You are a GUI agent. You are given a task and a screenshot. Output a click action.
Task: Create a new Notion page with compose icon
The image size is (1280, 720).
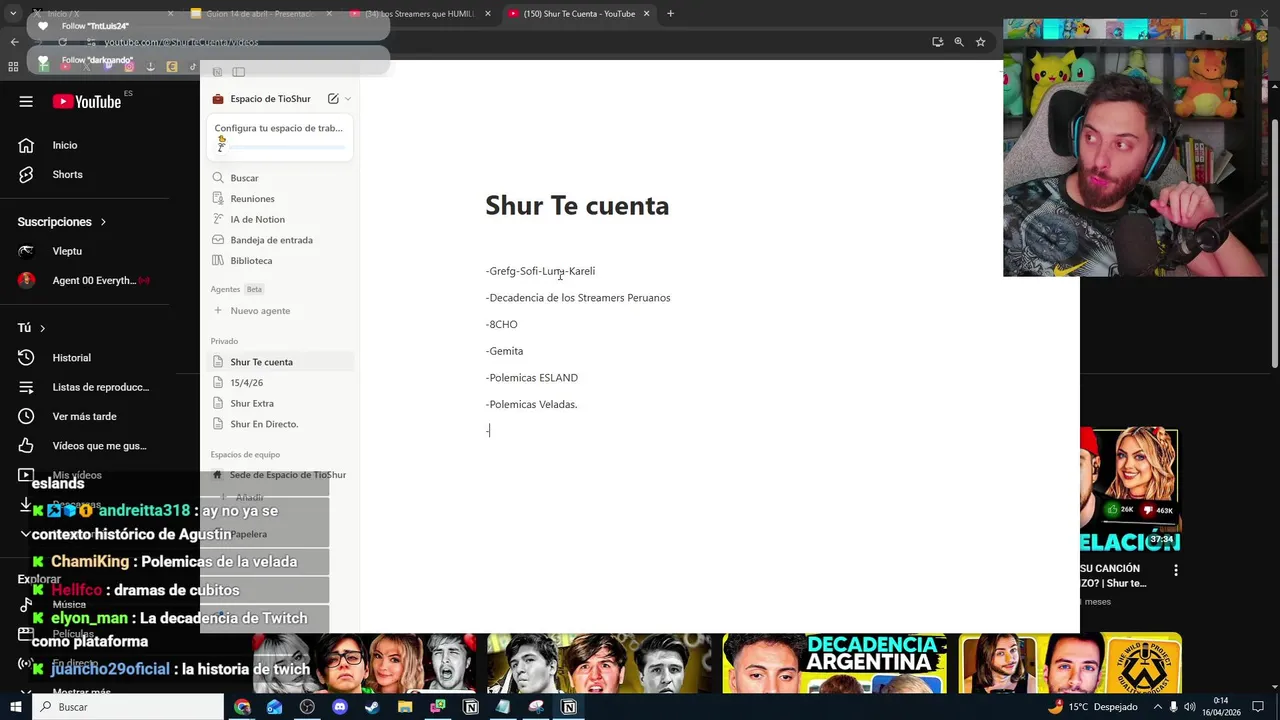(333, 99)
